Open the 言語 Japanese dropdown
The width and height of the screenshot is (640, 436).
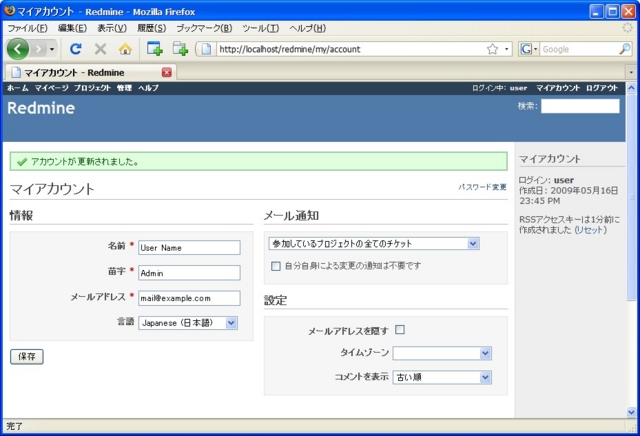pyautogui.click(x=188, y=323)
